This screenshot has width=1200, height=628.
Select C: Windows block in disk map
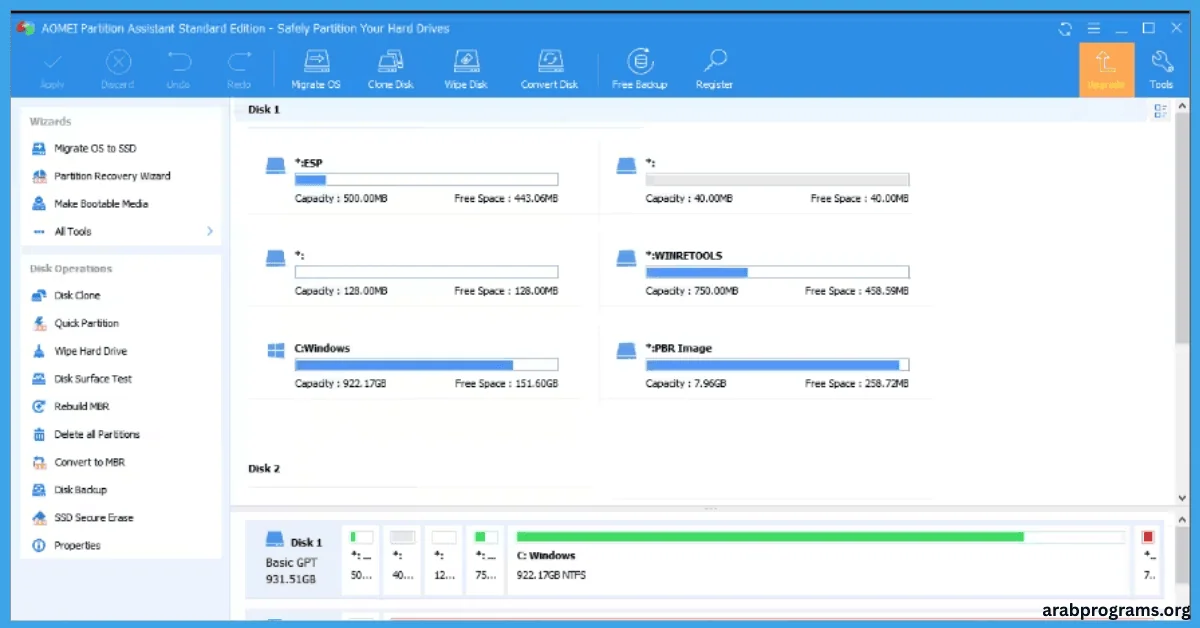tap(817, 558)
